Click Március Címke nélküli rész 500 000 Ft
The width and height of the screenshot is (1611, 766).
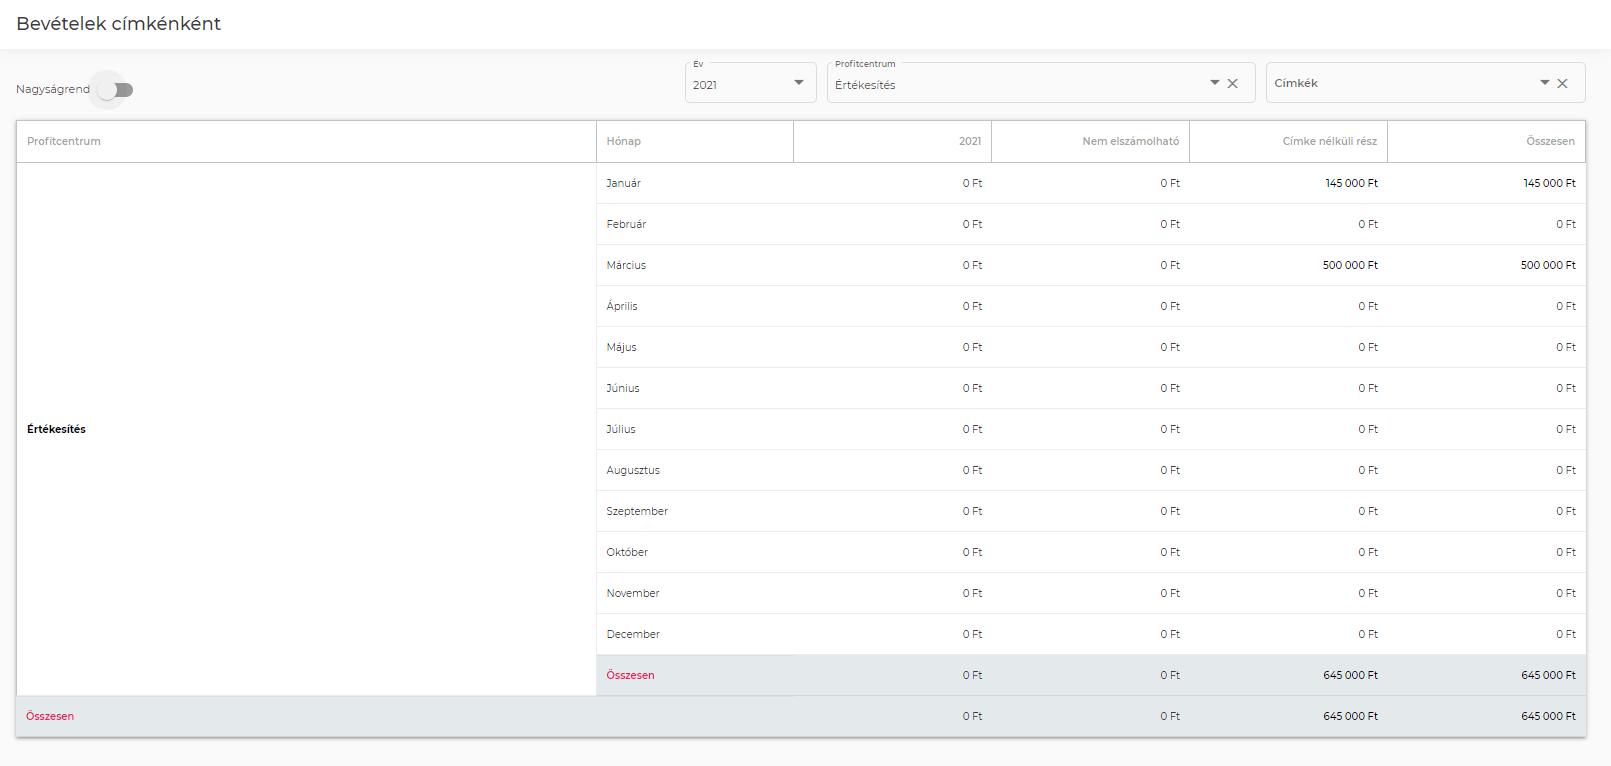tap(1350, 266)
